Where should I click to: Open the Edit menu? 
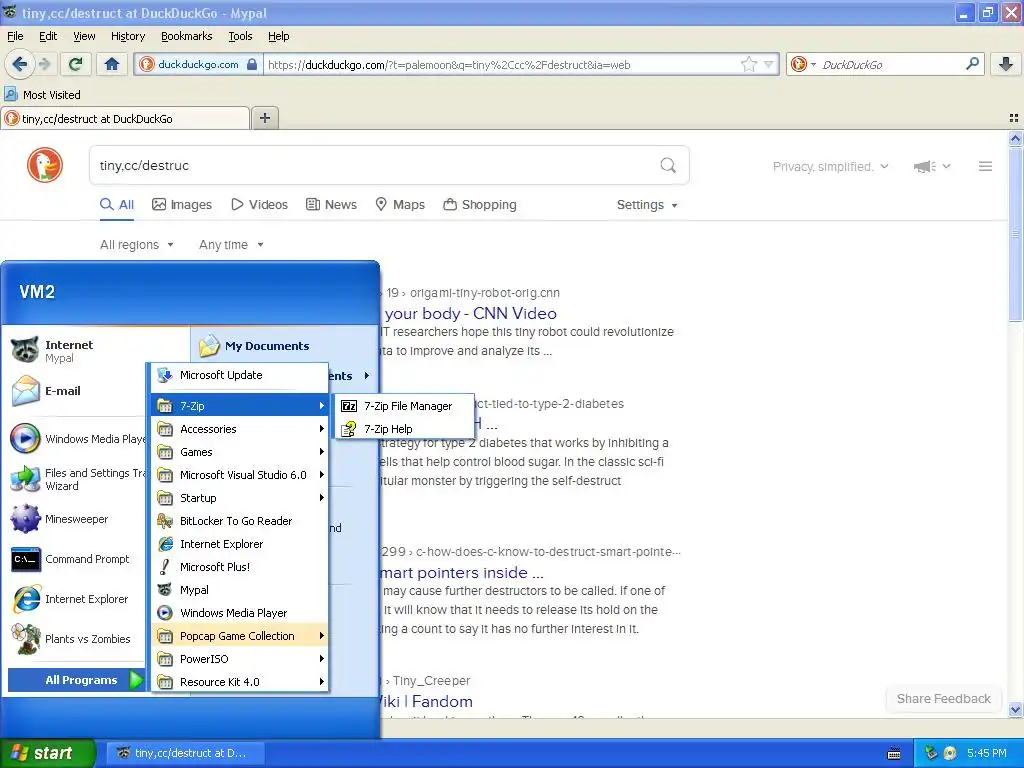pos(48,36)
